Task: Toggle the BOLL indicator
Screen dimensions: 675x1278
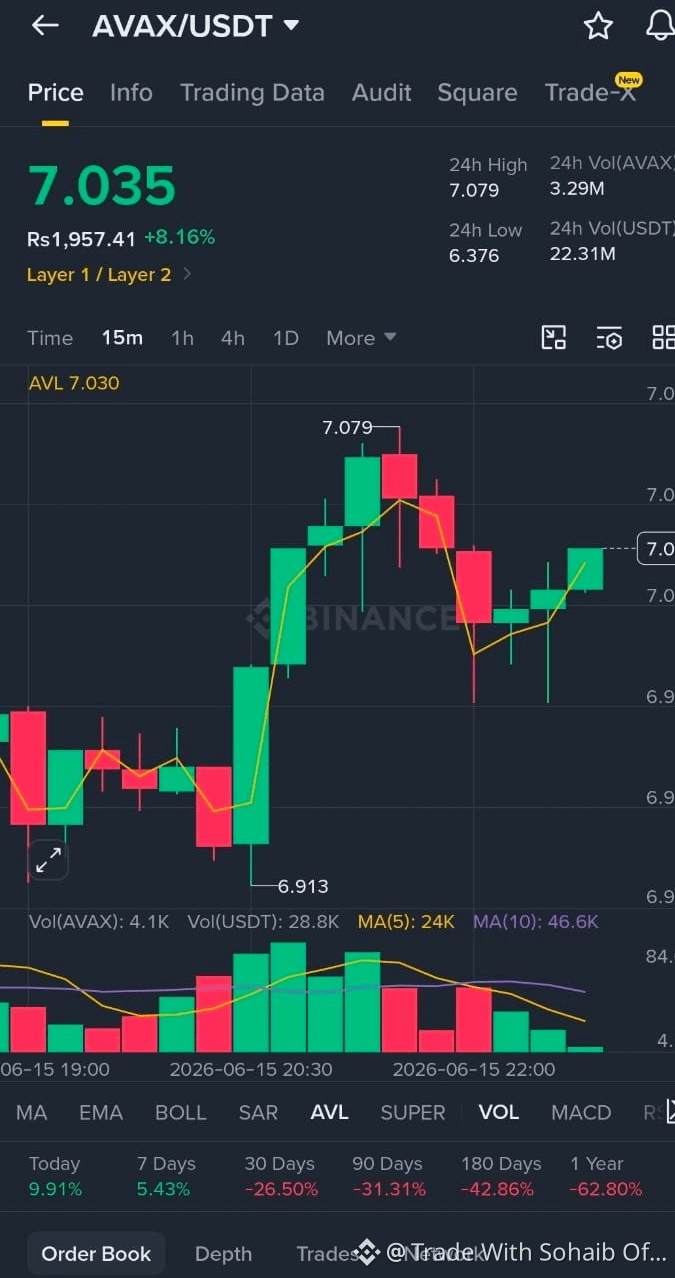Action: click(x=180, y=1112)
